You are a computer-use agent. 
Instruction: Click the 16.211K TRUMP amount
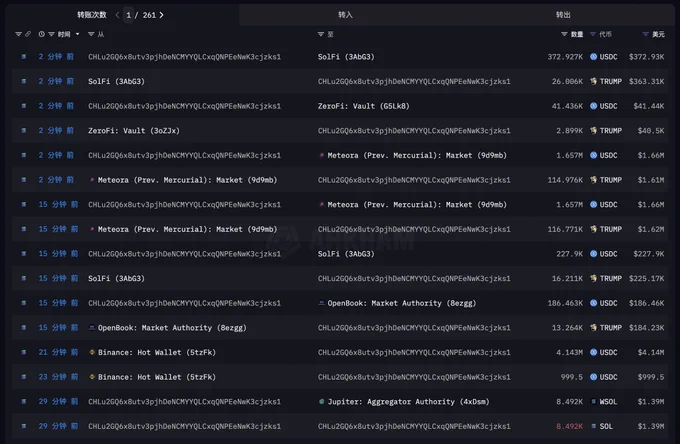pyautogui.click(x=567, y=278)
